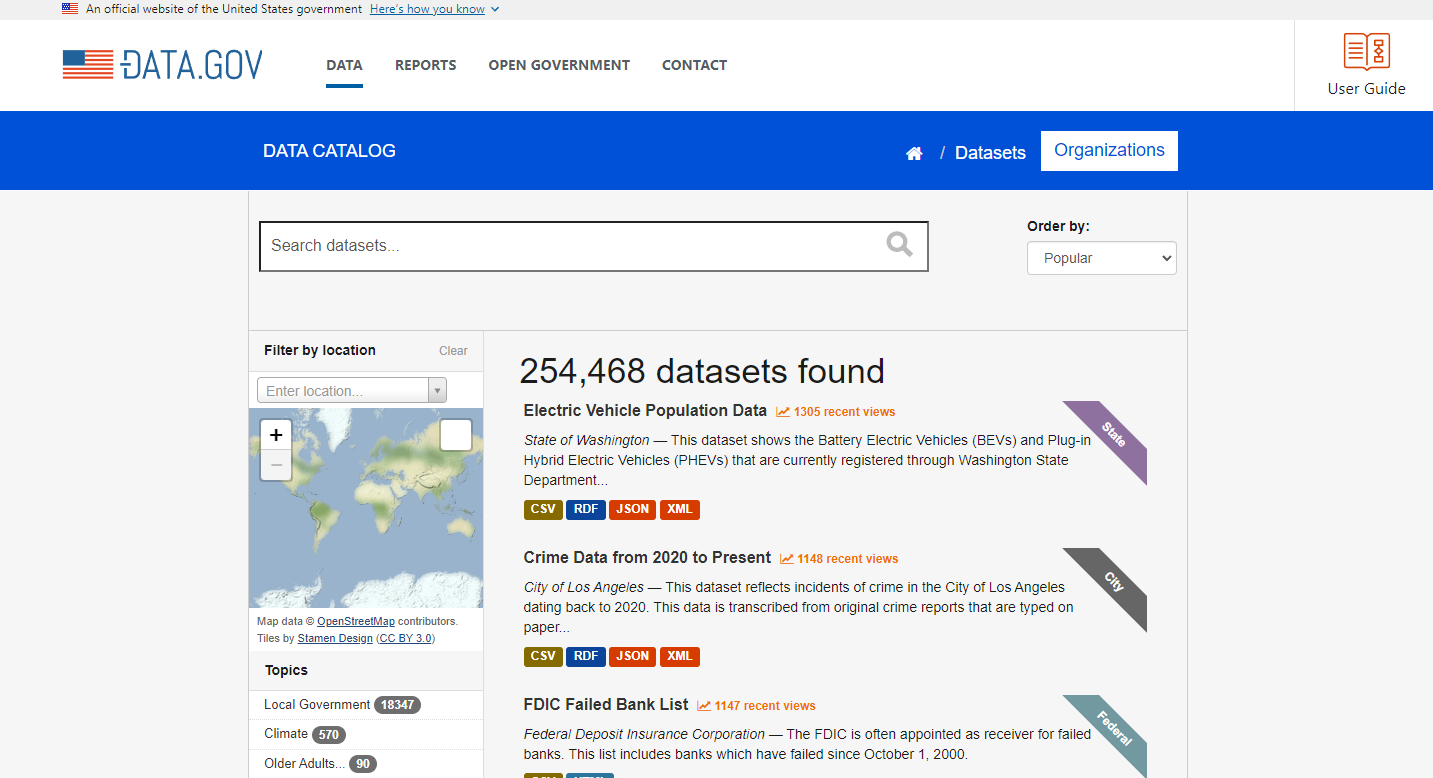1433x778 pixels.
Task: Click "1147 recent views" text
Action: [765, 706]
